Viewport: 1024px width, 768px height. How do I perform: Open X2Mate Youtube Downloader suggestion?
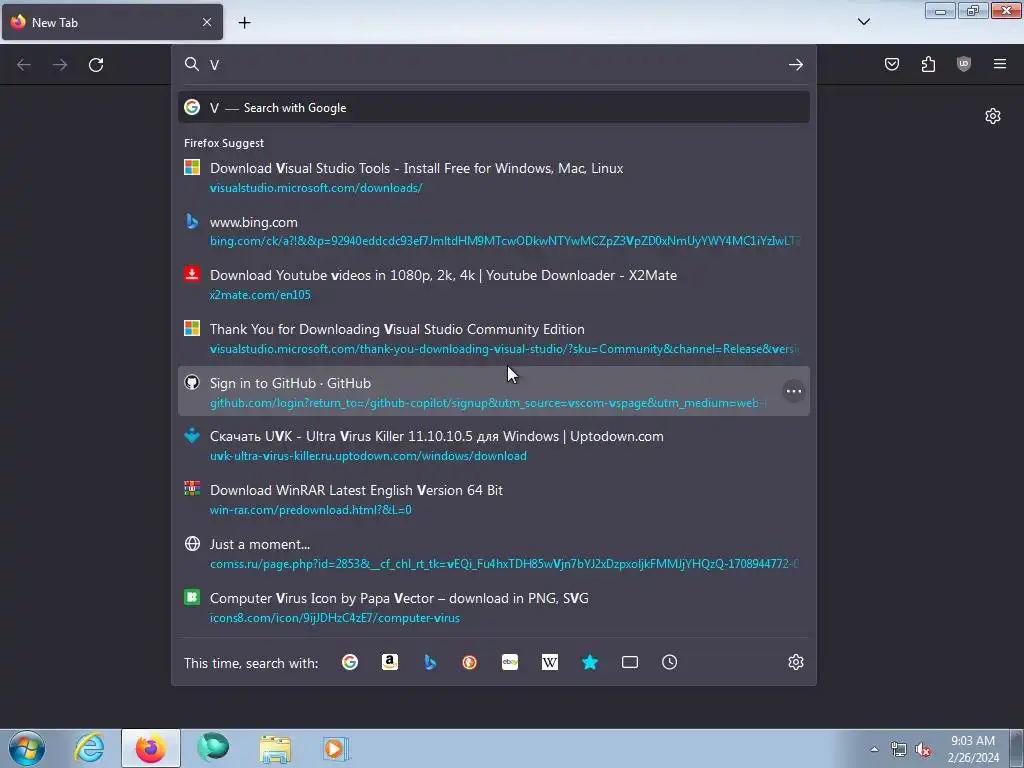pos(494,285)
